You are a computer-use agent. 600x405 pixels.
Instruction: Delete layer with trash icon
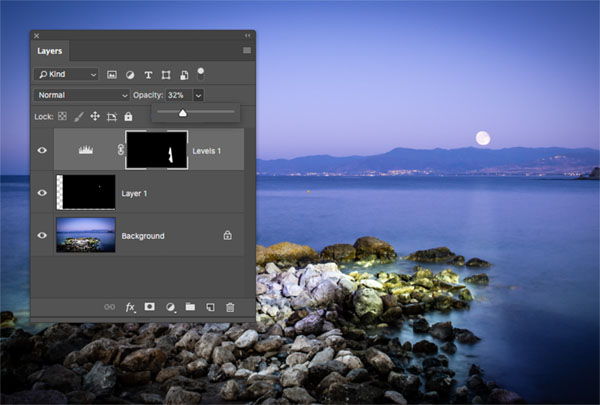pyautogui.click(x=230, y=307)
